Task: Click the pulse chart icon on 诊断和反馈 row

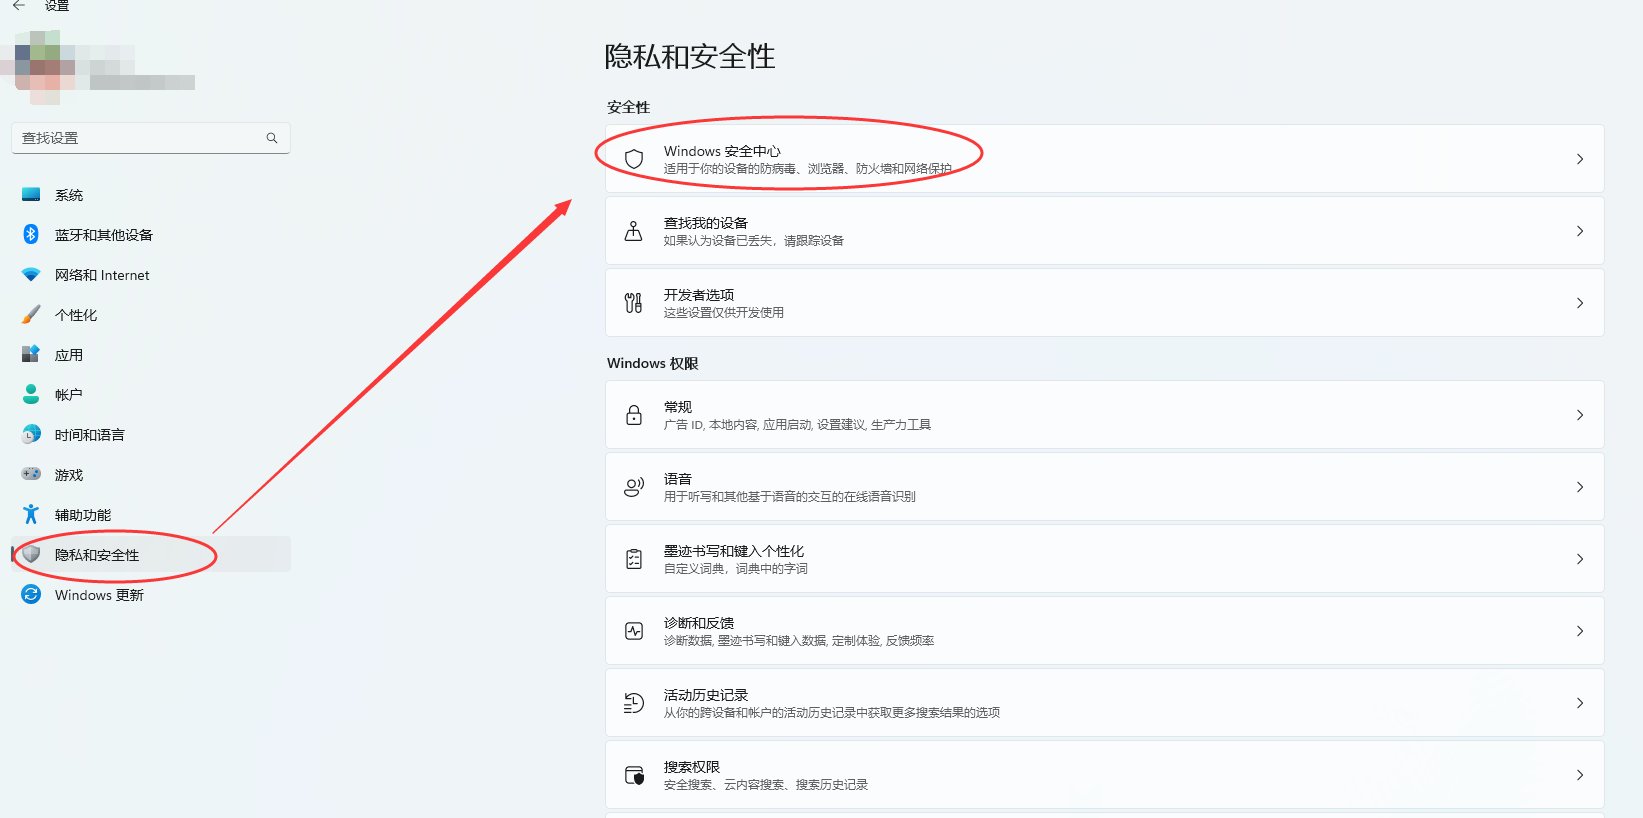Action: tap(634, 631)
